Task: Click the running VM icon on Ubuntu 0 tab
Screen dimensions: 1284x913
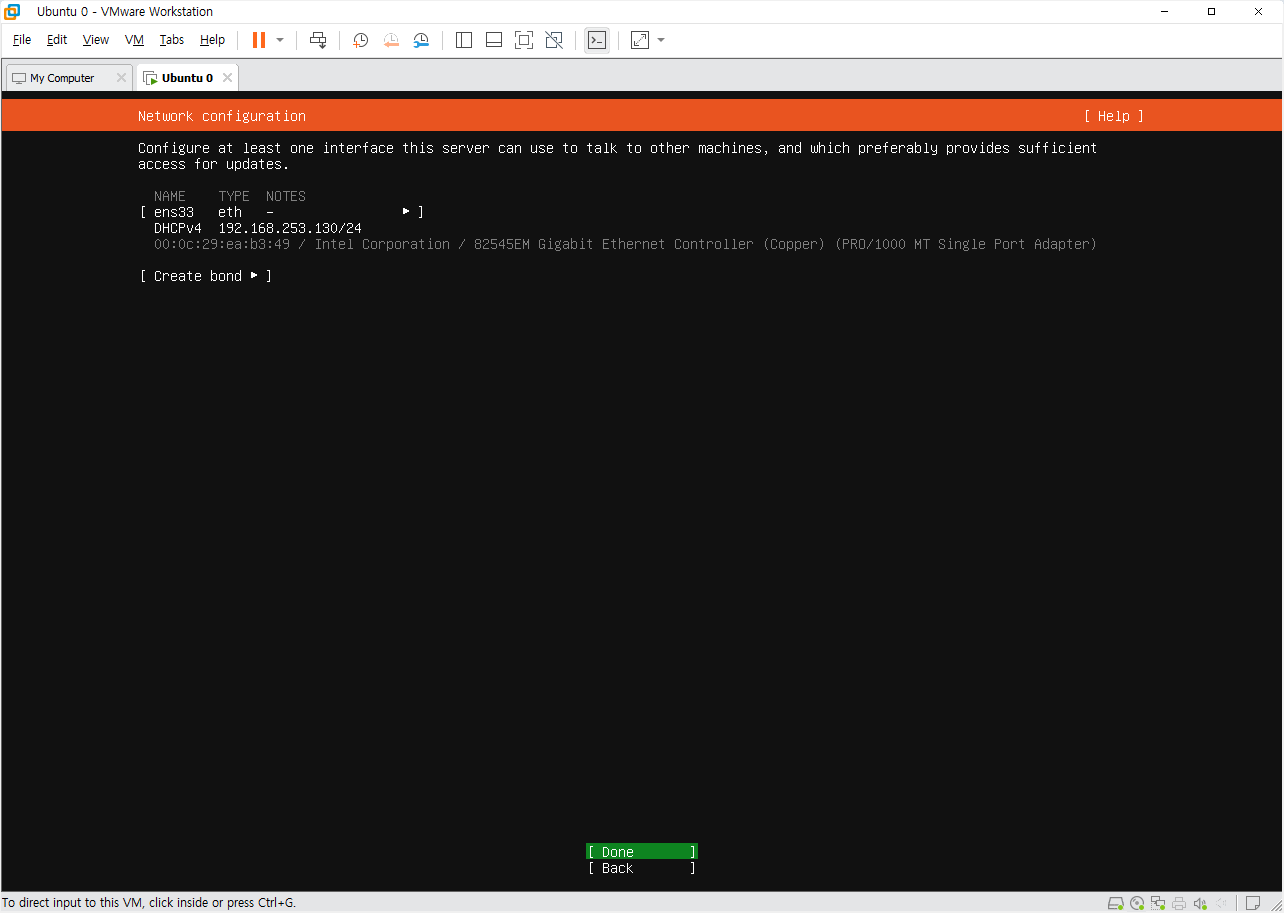Action: click(150, 78)
